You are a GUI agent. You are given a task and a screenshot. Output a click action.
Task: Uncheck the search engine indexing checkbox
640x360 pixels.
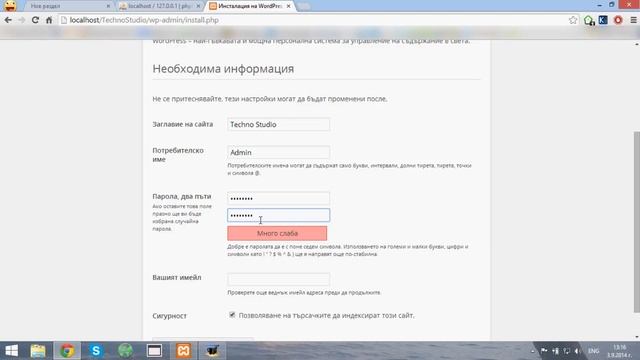pos(232,315)
